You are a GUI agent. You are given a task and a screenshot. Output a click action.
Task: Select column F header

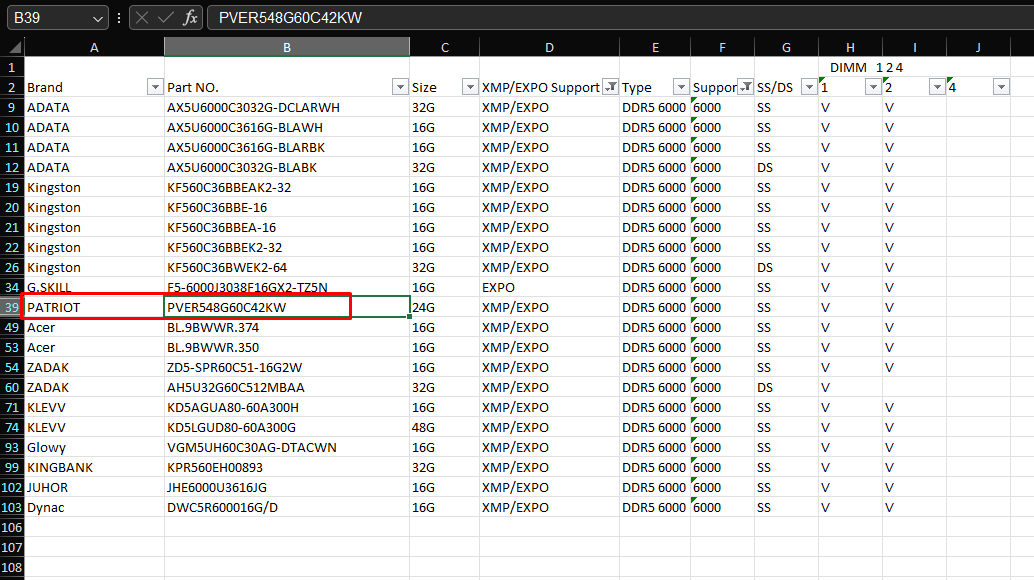(x=722, y=47)
